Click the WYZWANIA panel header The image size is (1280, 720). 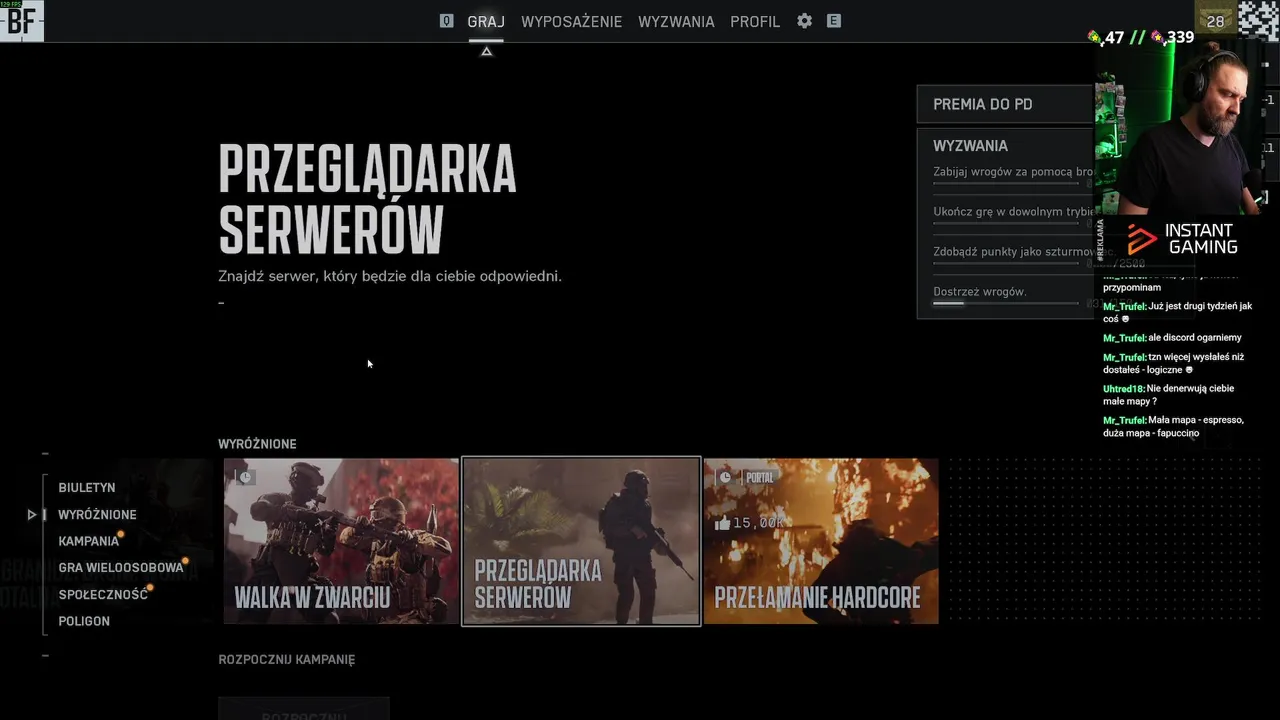[x=970, y=145]
